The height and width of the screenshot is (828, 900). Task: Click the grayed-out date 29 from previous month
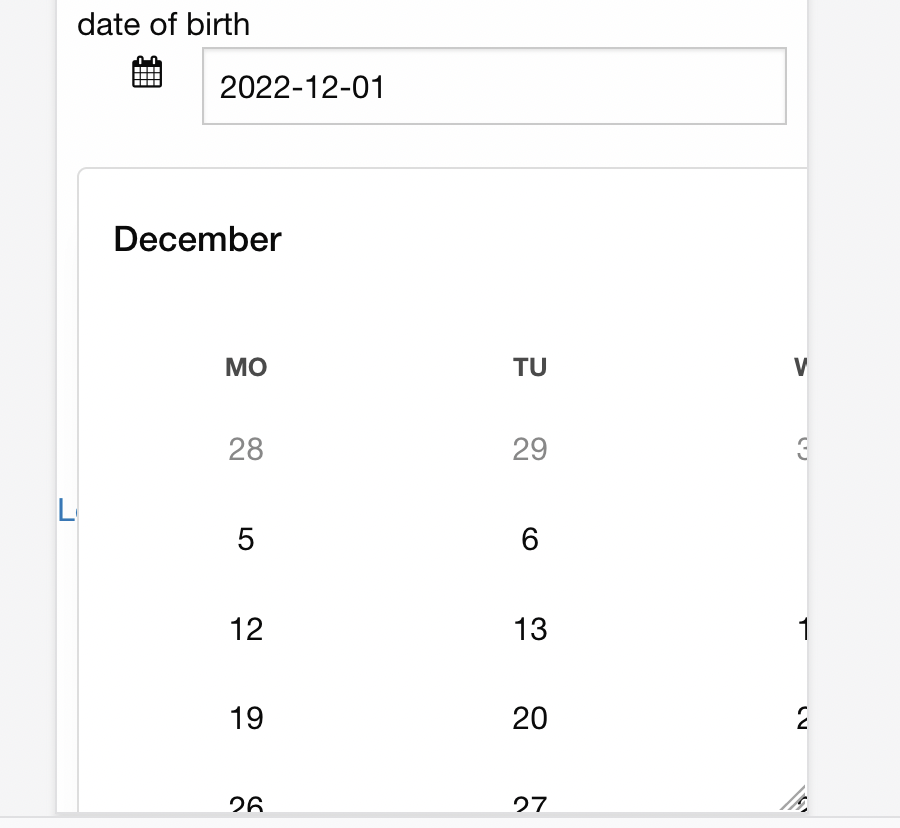530,450
